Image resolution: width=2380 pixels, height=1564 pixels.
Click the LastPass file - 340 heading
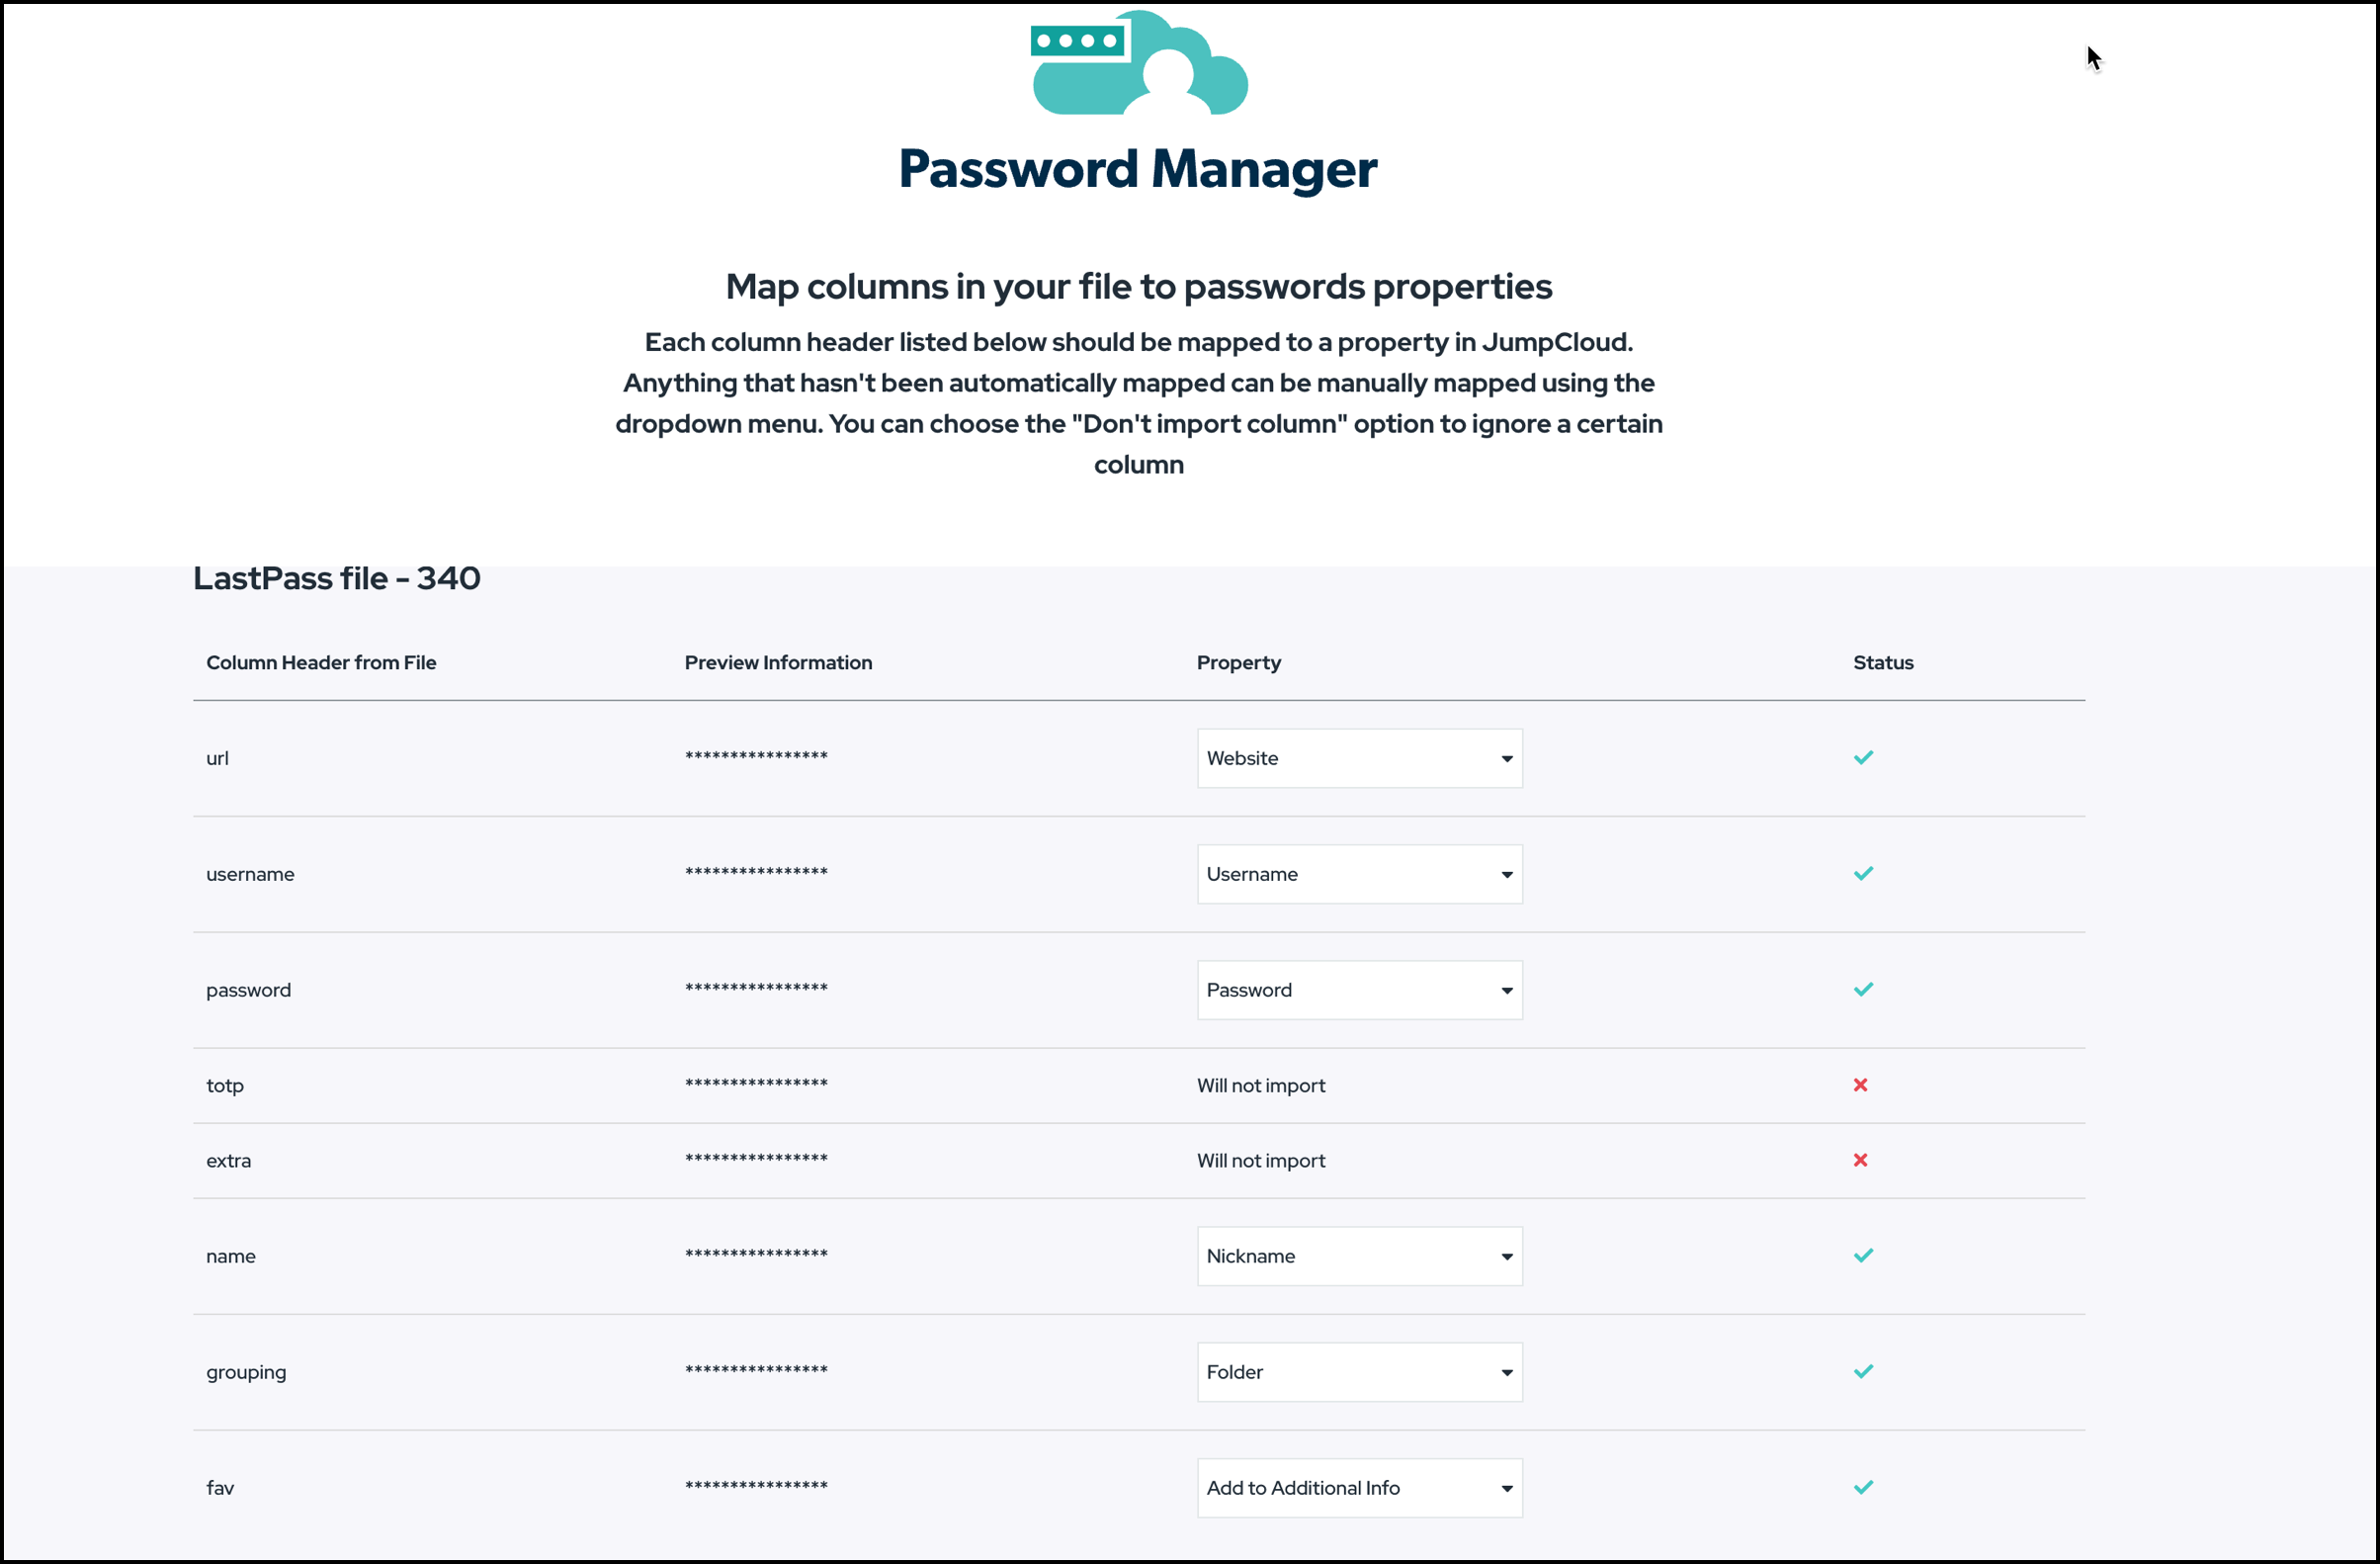point(336,577)
